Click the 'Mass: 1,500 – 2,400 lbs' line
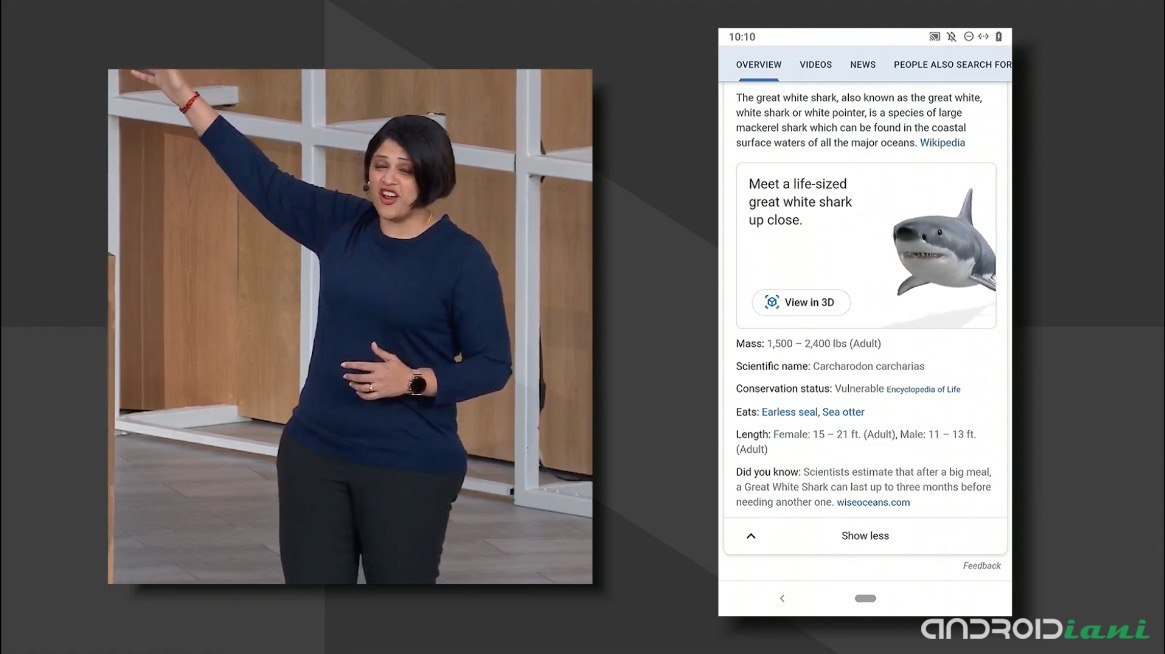This screenshot has width=1165, height=654. point(808,343)
